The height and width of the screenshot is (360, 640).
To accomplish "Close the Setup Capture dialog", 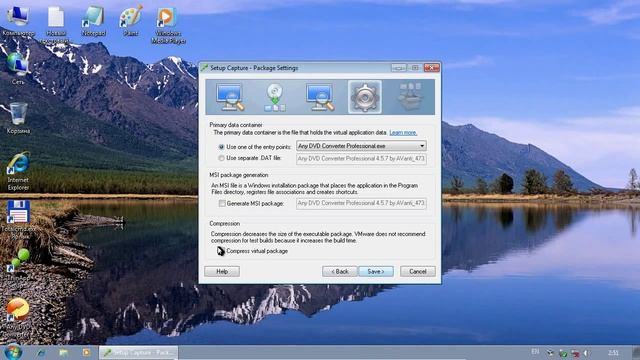I will [x=431, y=68].
